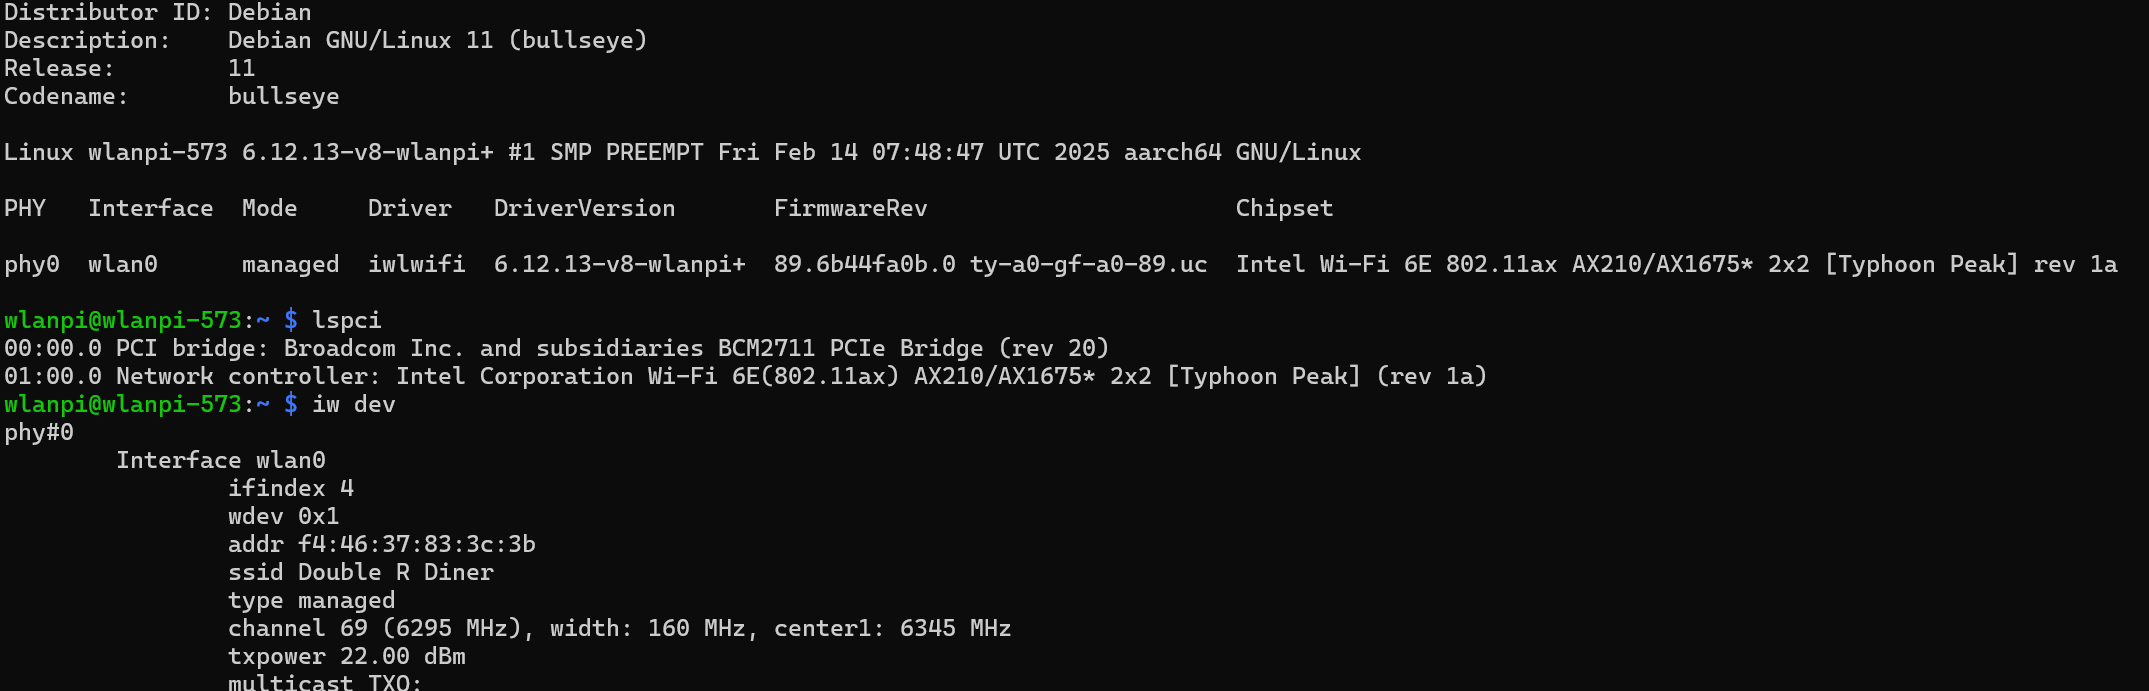Click the 'iwlwifi' driver name
2149x691 pixels.
coord(416,264)
